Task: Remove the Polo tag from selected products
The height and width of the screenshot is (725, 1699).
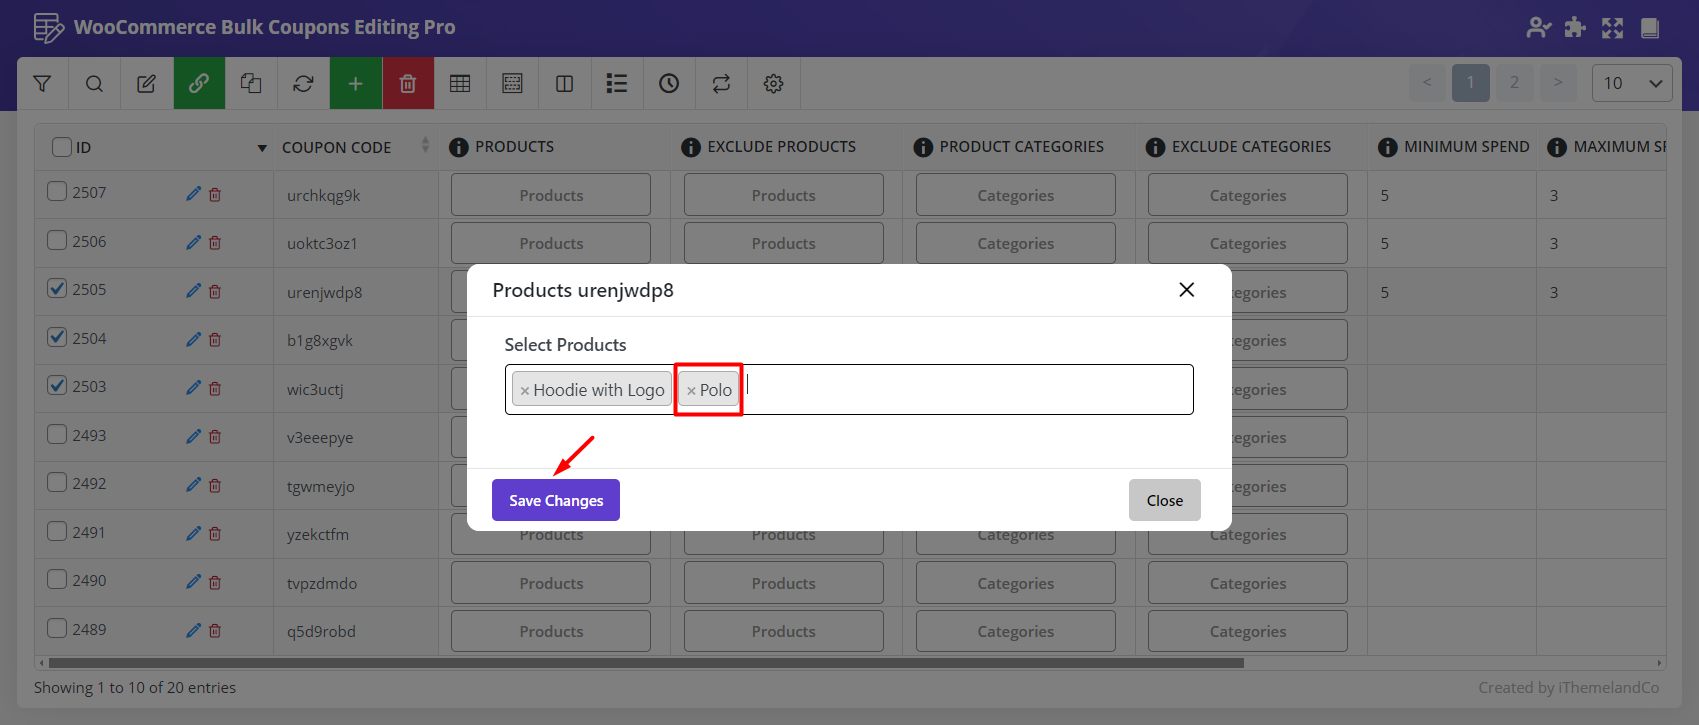Action: coord(691,391)
